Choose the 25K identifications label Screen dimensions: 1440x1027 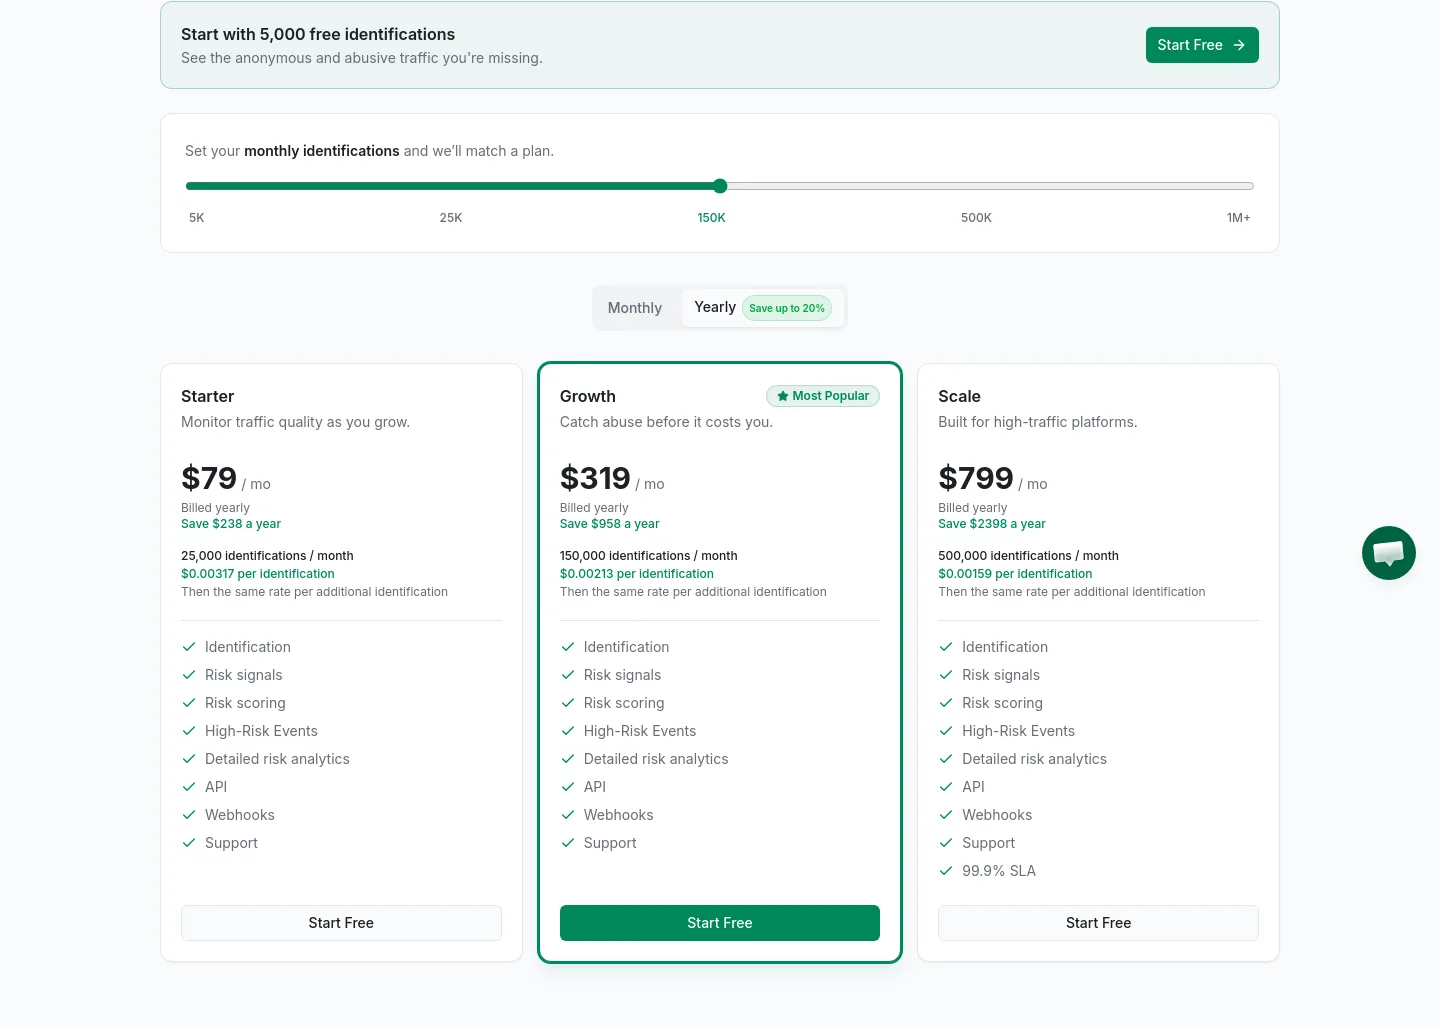pyautogui.click(x=451, y=218)
